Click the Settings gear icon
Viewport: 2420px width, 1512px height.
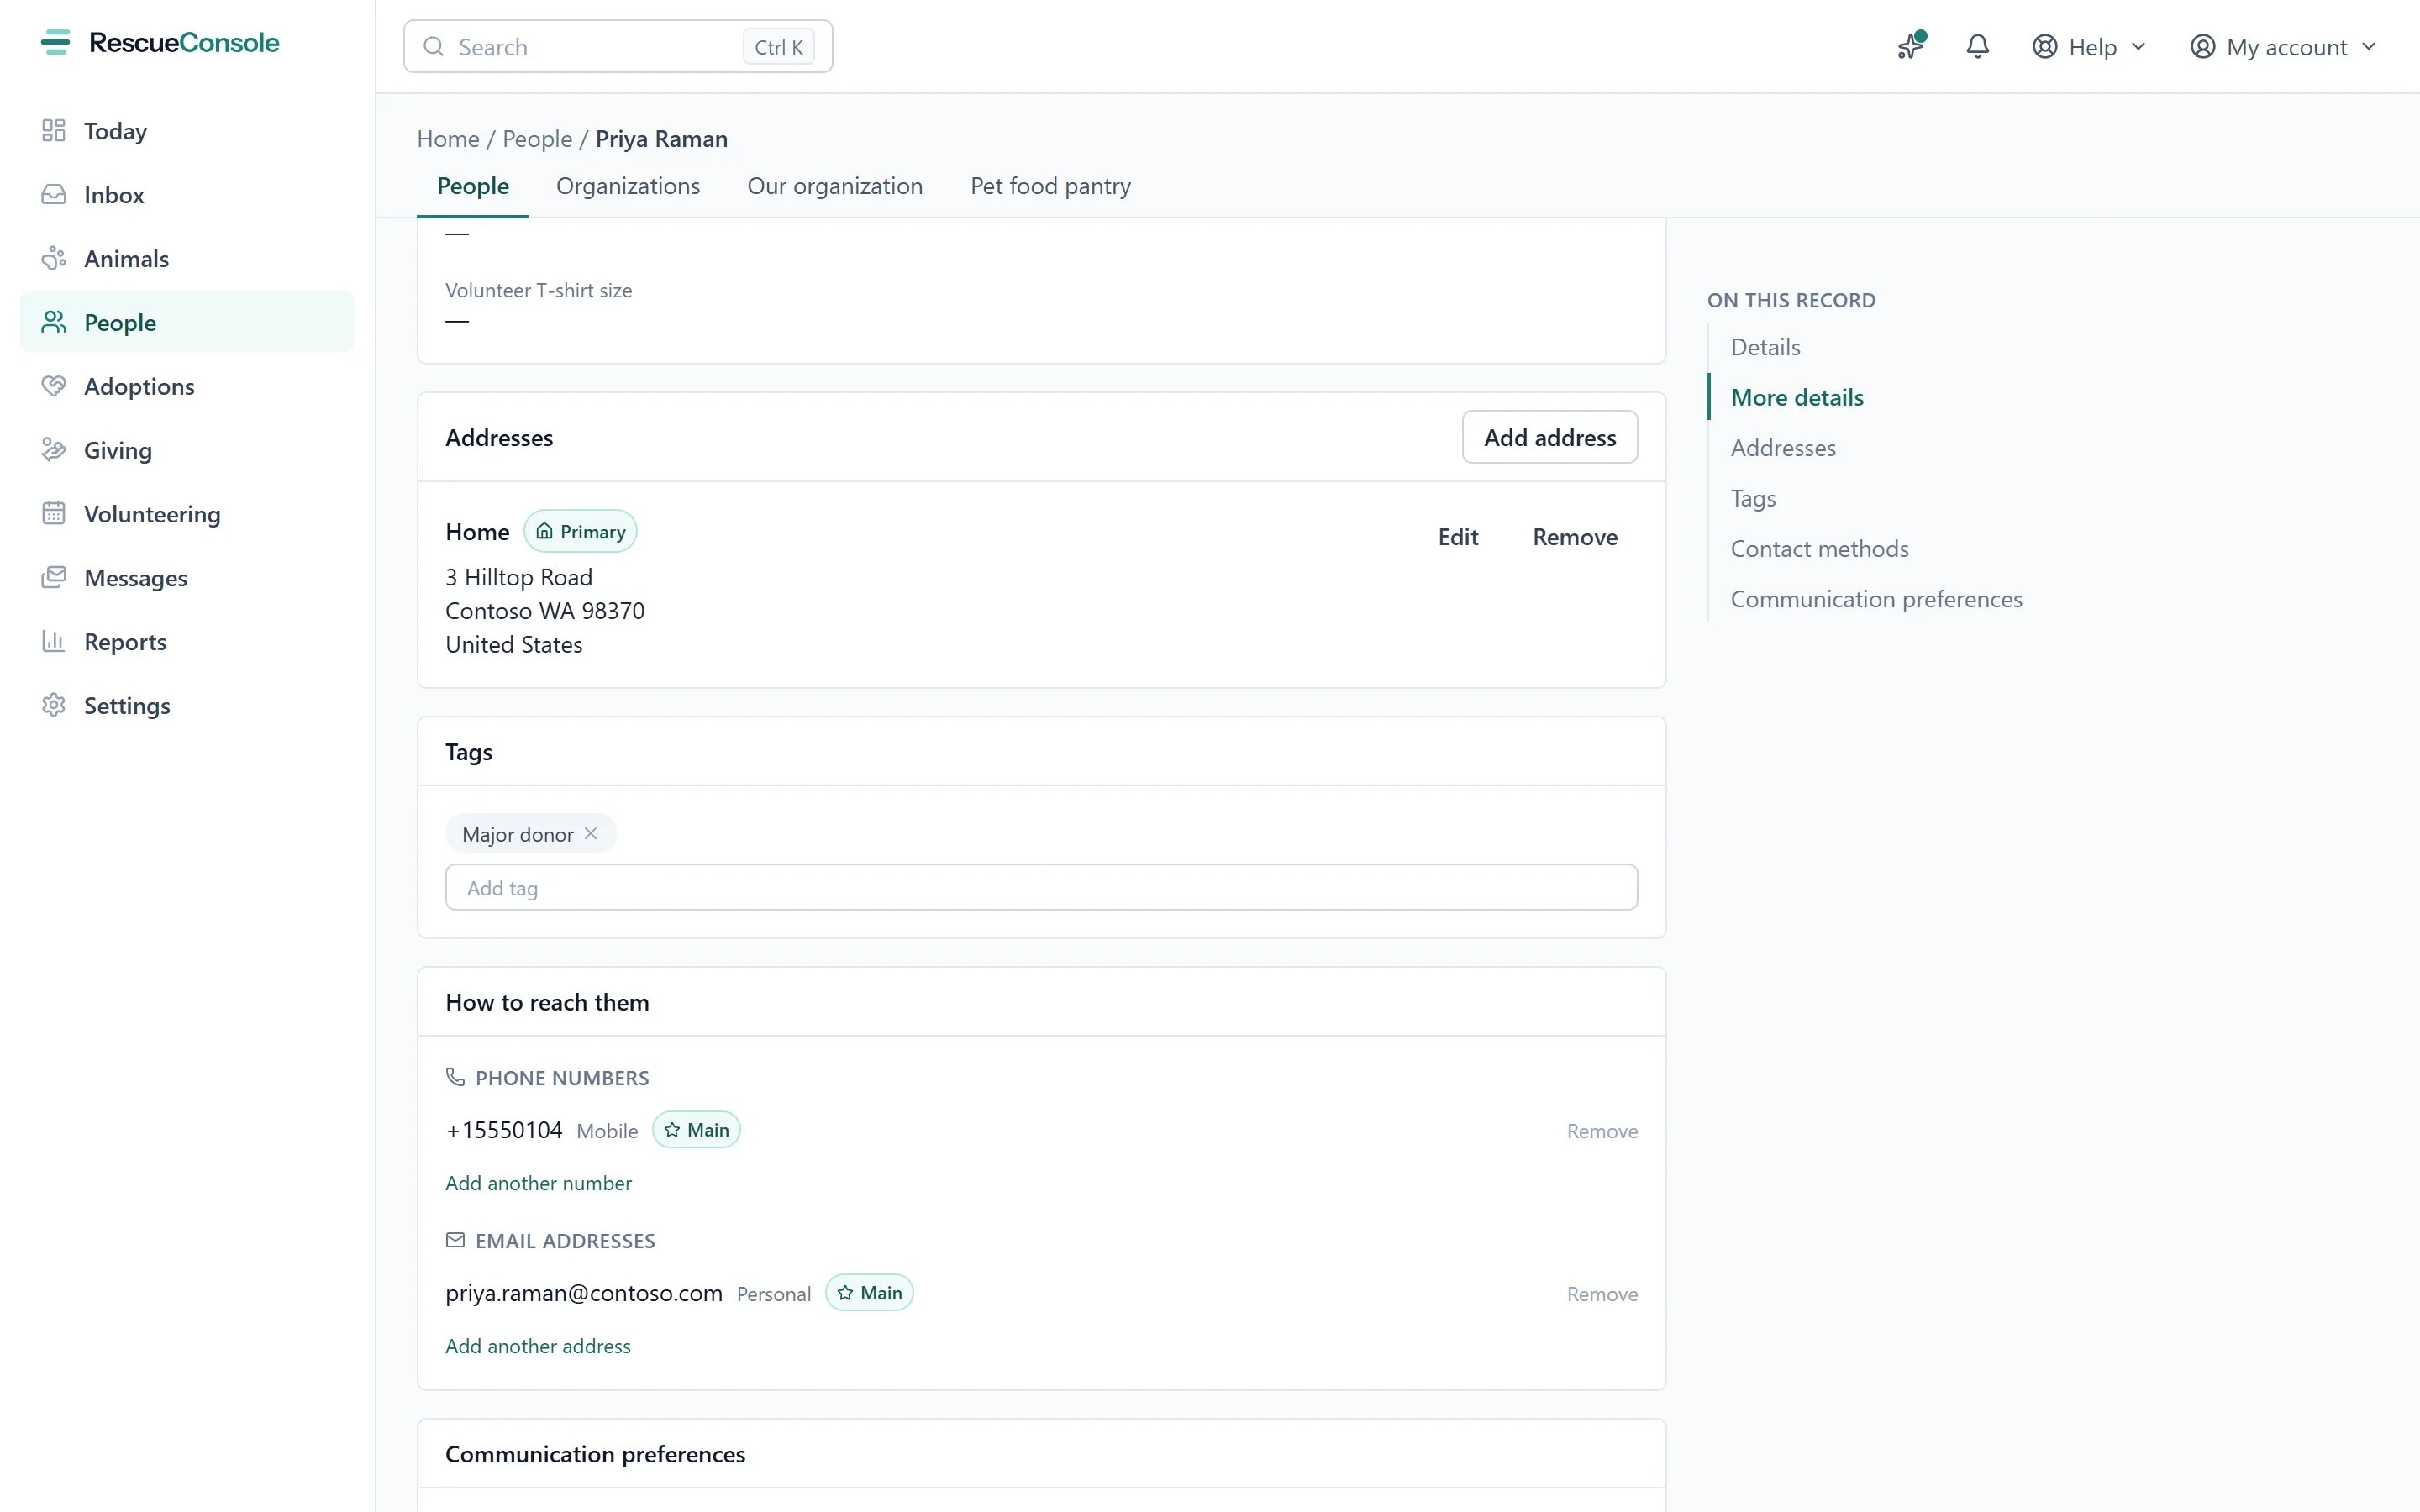pyautogui.click(x=54, y=705)
